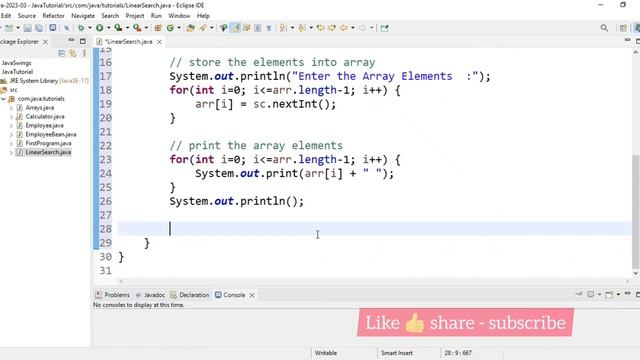This screenshot has height=360, width=640.
Task: Select EmployeeBean.java in Package Explorer
Action: click(x=51, y=135)
